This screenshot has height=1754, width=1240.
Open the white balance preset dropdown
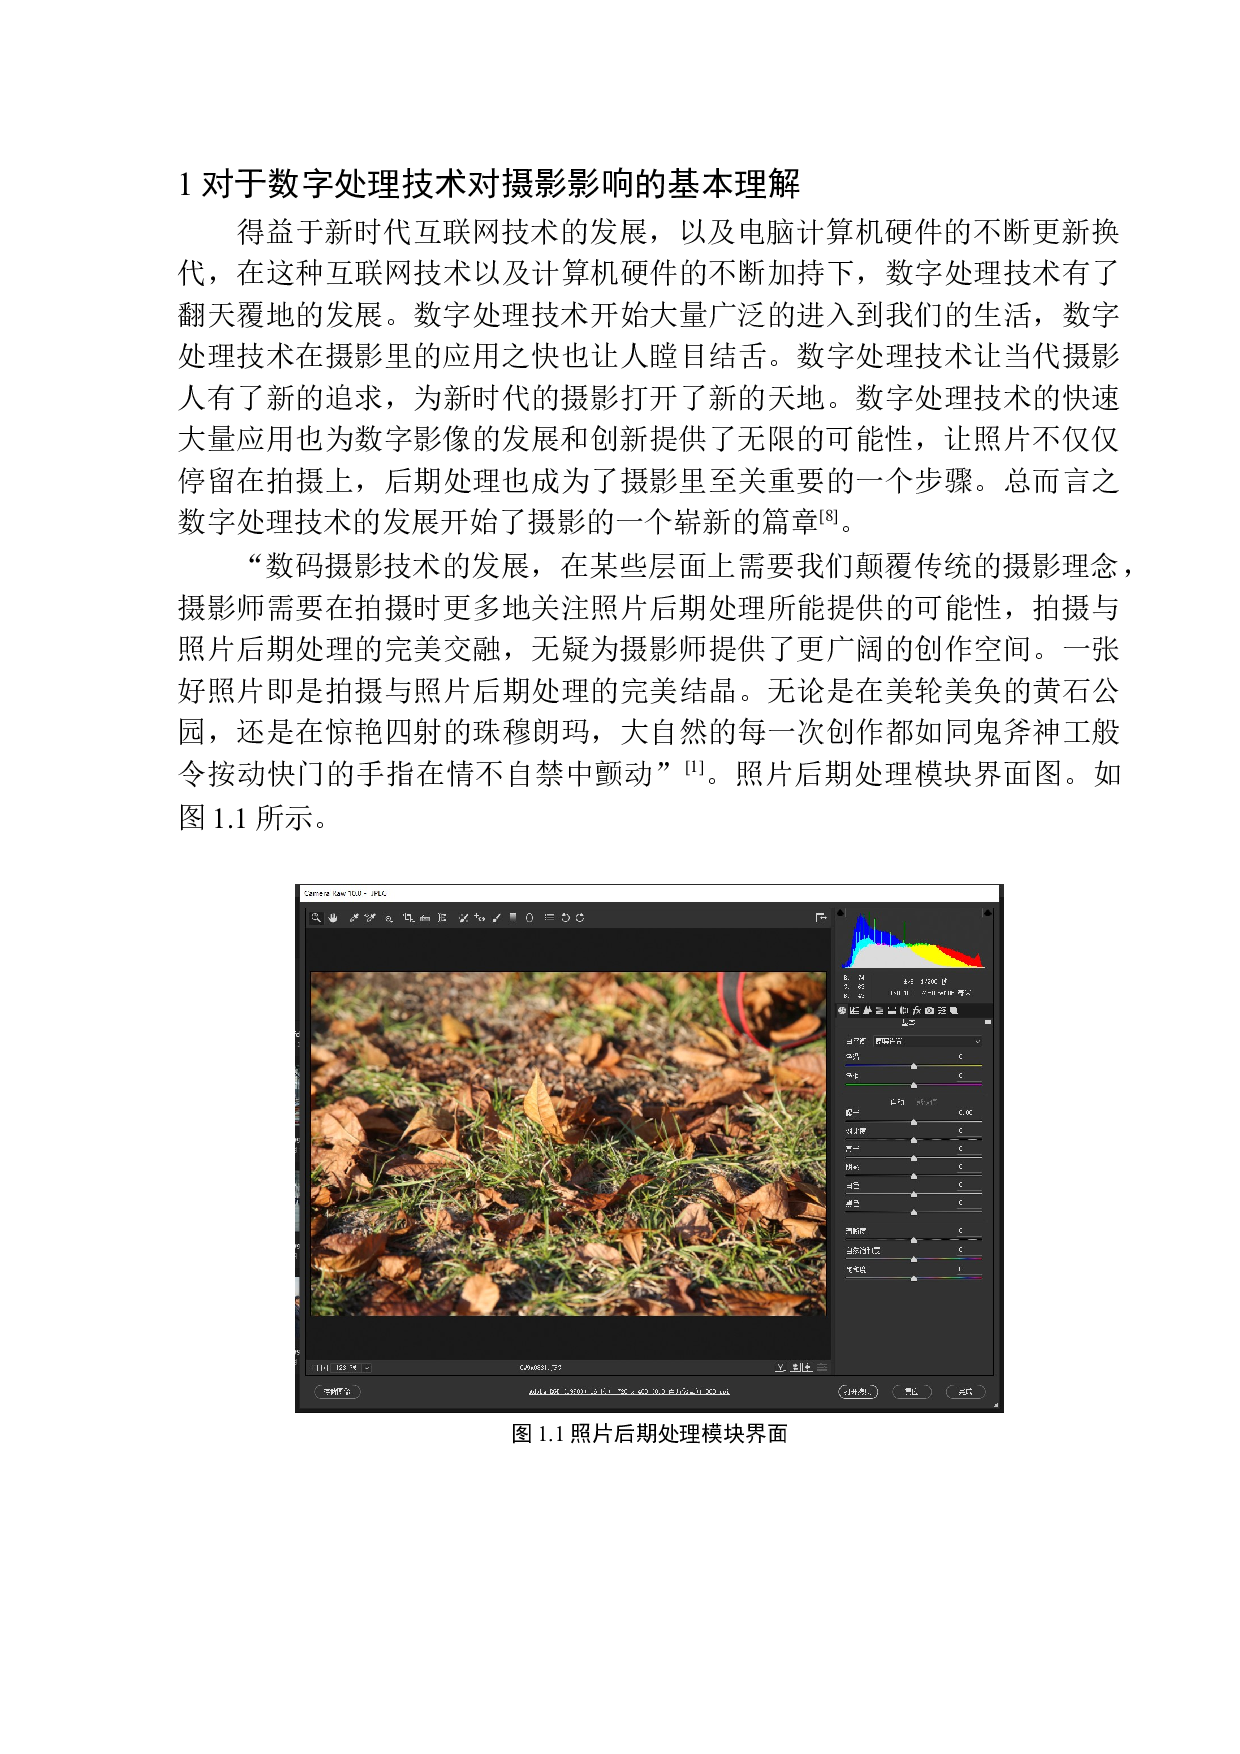(927, 1041)
